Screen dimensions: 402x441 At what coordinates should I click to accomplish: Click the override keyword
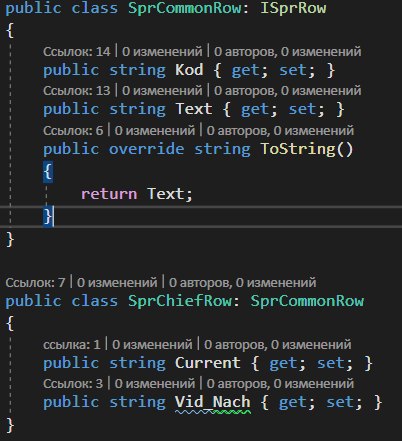tap(147, 149)
